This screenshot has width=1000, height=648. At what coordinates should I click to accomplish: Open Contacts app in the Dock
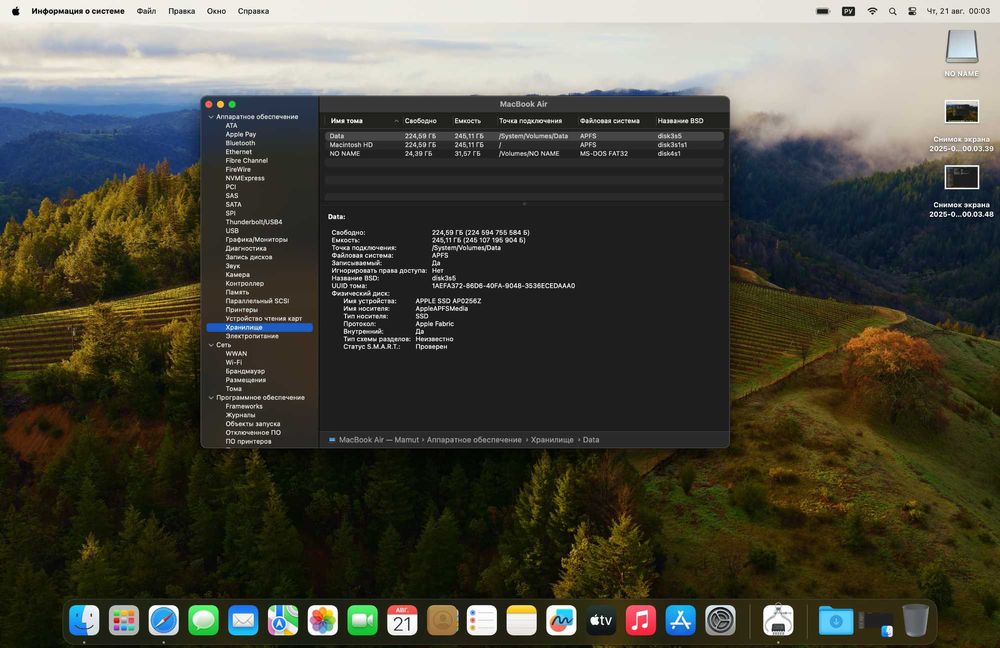point(442,620)
